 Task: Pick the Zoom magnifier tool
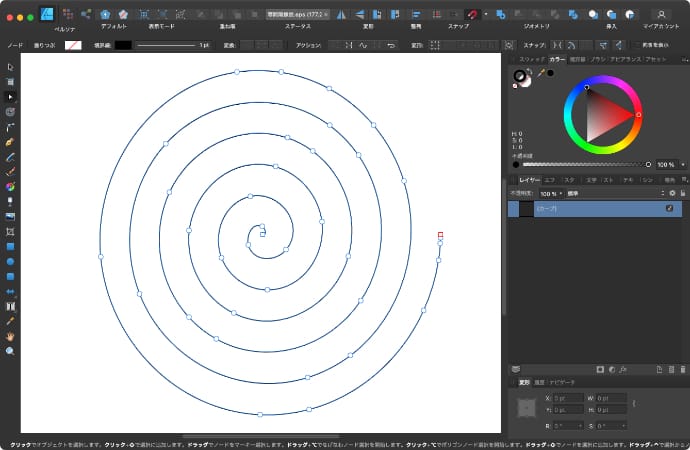coord(10,351)
